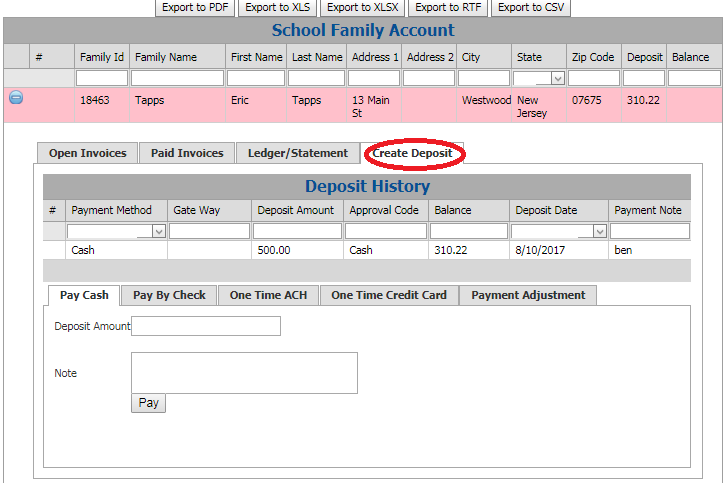Click the Deposit History Balance filter box
This screenshot has height=483, width=727.
pos(469,231)
